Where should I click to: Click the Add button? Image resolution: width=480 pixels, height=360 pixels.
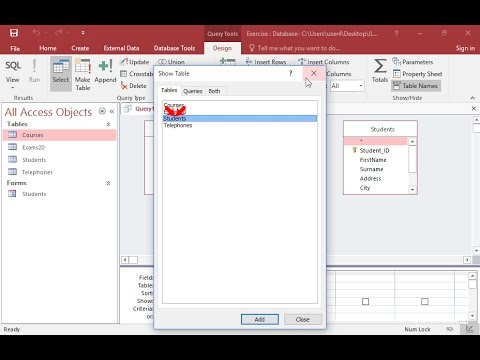pos(260,319)
